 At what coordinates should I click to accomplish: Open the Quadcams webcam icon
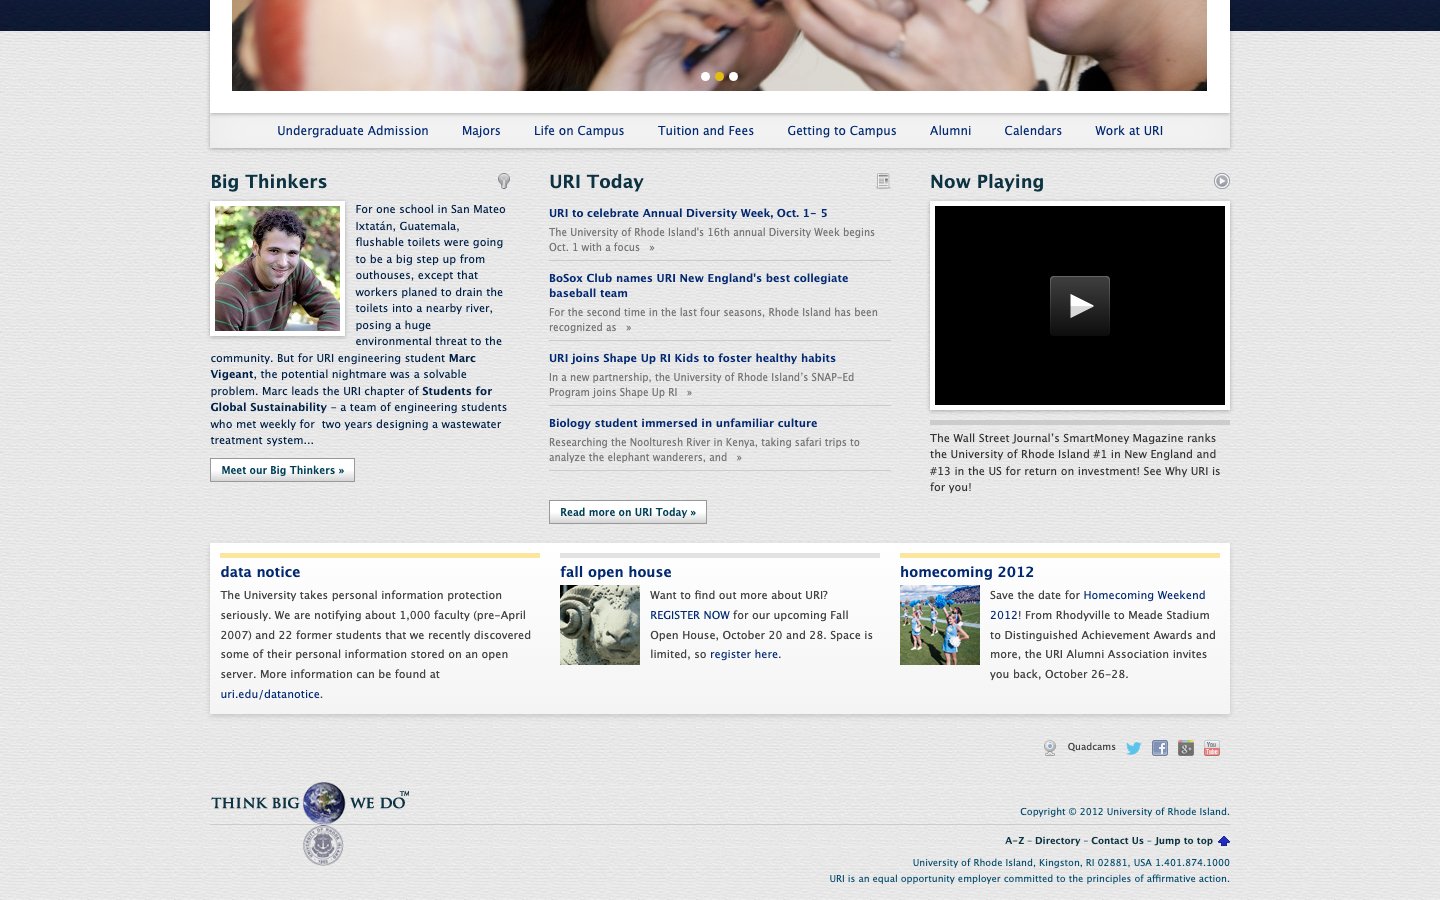pyautogui.click(x=1050, y=748)
